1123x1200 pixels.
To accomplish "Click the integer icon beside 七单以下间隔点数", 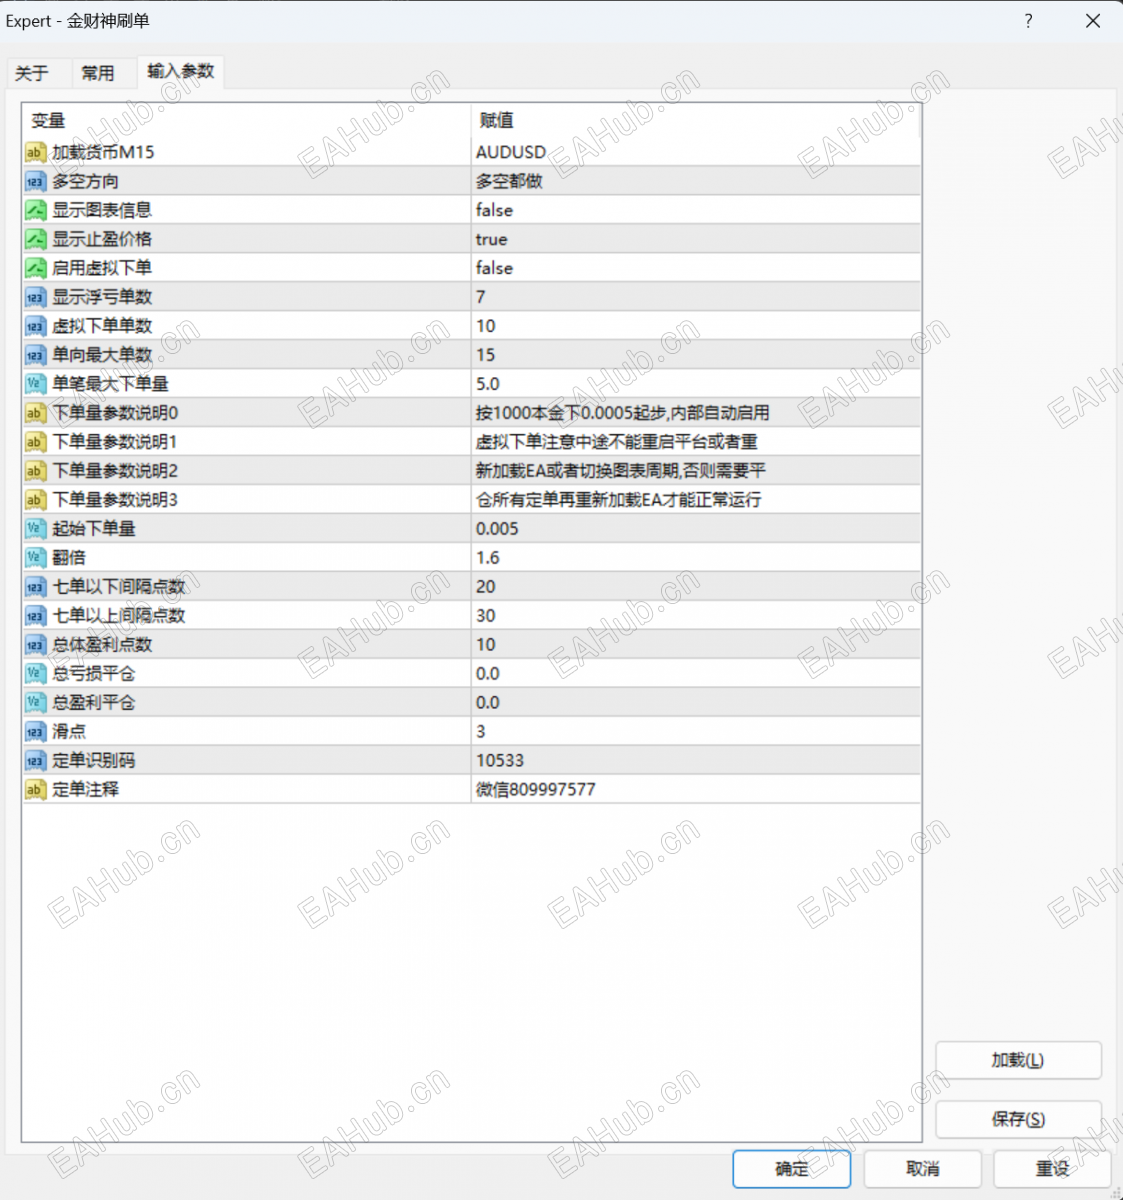I will click(x=35, y=587).
